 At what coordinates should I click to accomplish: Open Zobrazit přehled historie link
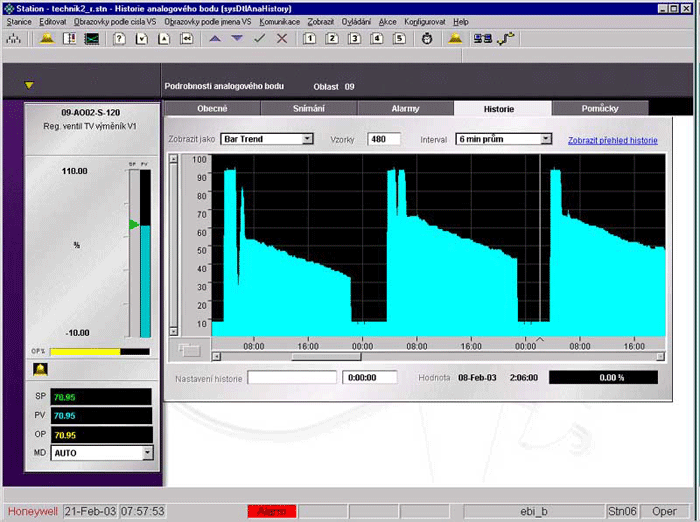click(612, 141)
